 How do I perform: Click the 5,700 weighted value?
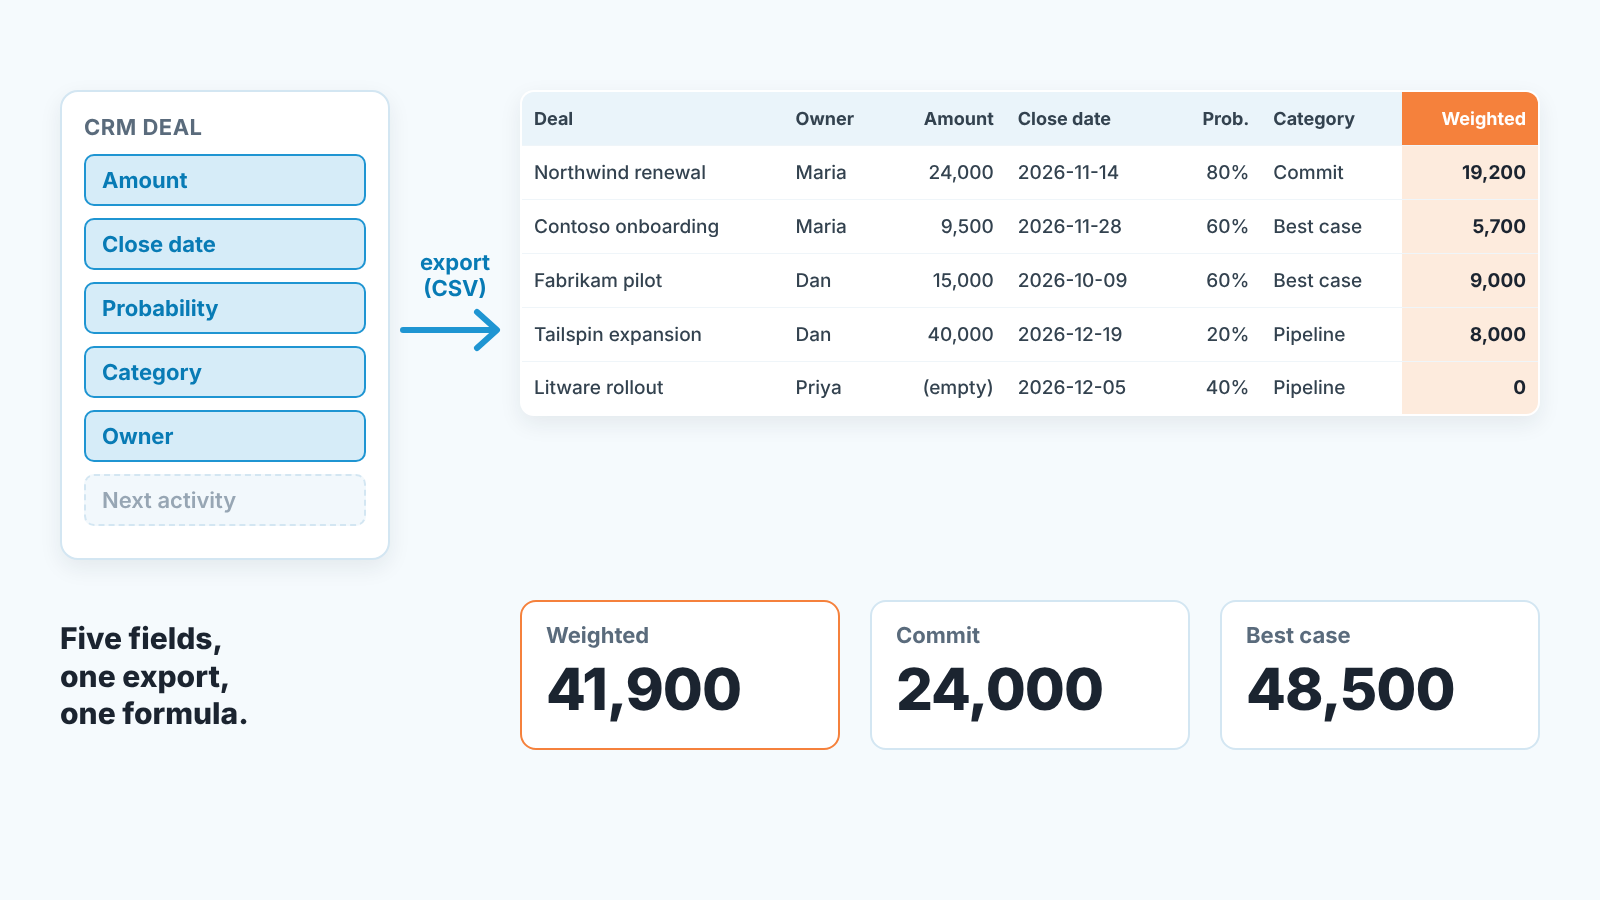[1498, 226]
